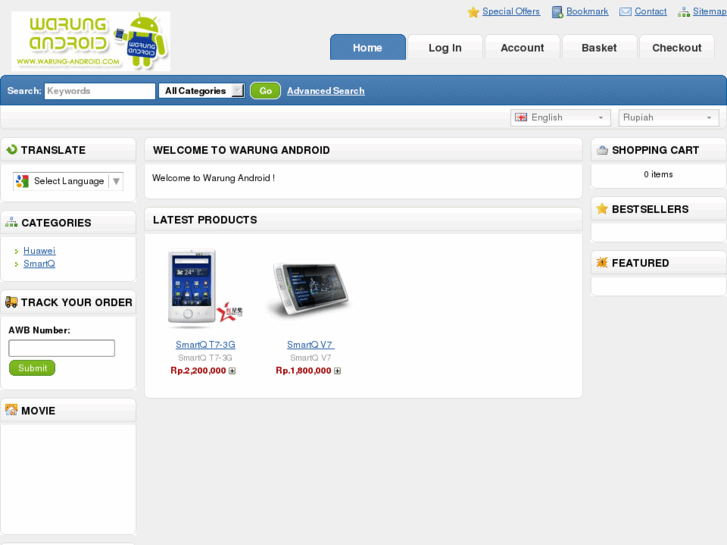Viewport: 727px width, 545px height.
Task: Click the Bookmark icon
Action: (557, 12)
